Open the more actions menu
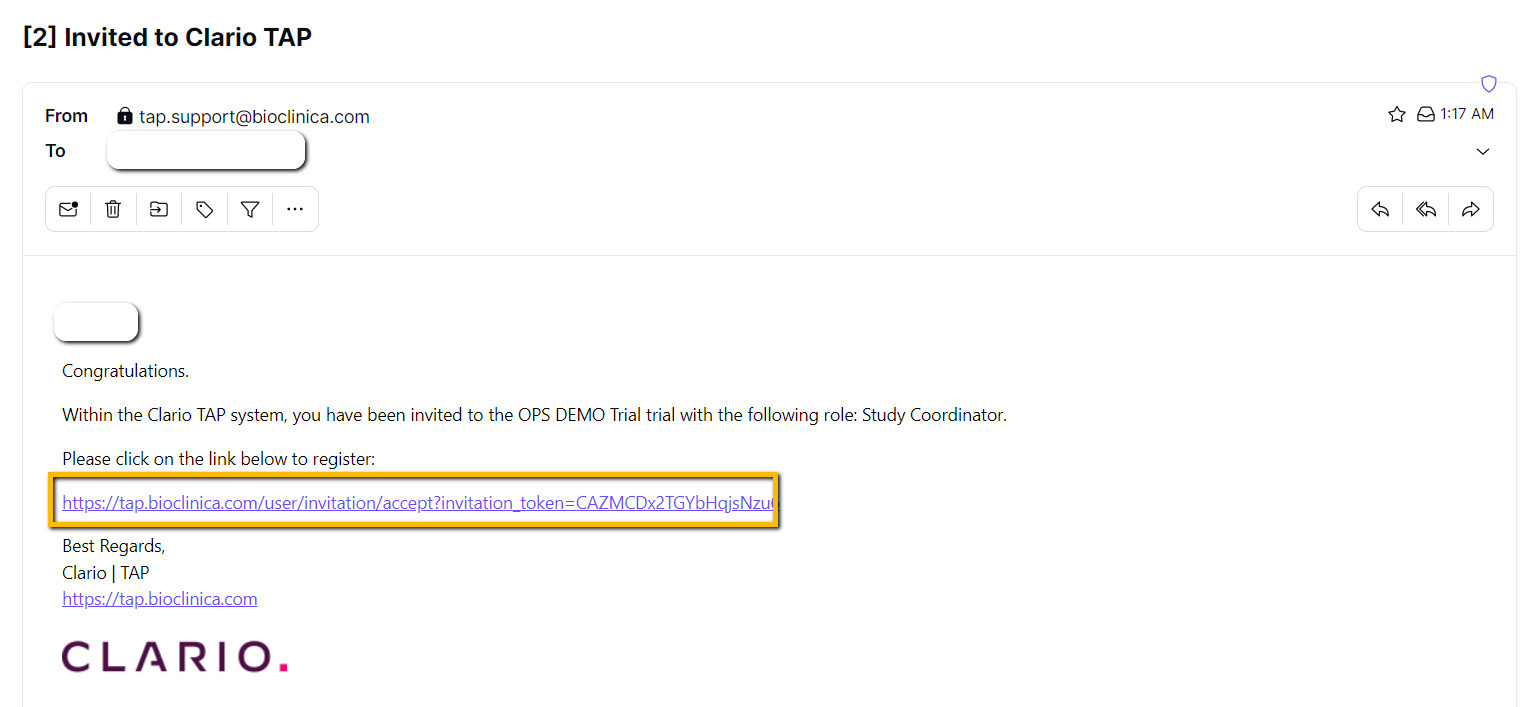Viewport: 1520px width, 707px height. [295, 209]
